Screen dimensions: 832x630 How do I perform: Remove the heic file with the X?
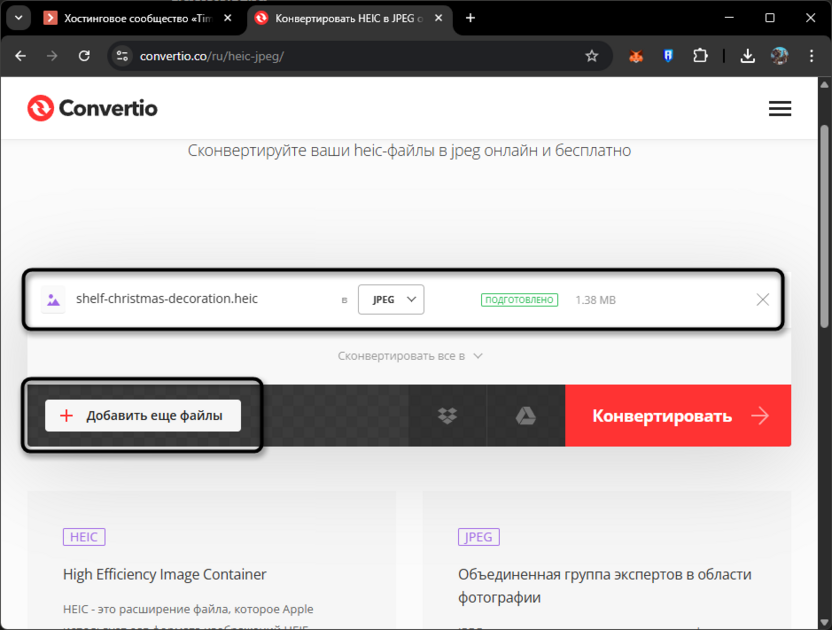click(x=763, y=299)
